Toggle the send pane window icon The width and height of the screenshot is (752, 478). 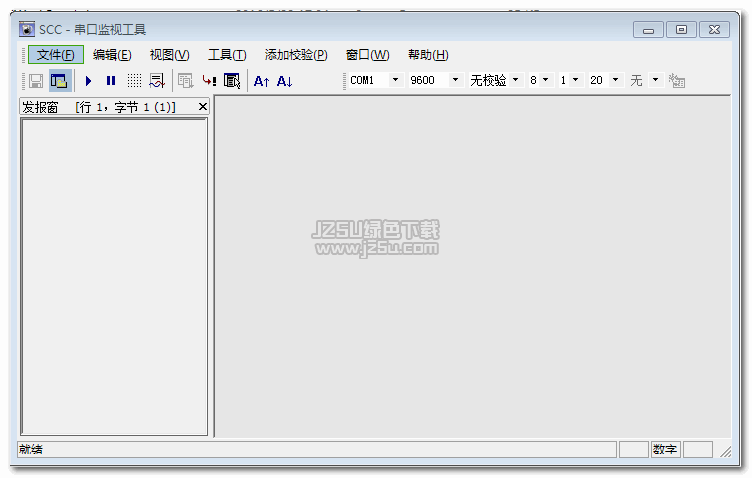(59, 80)
